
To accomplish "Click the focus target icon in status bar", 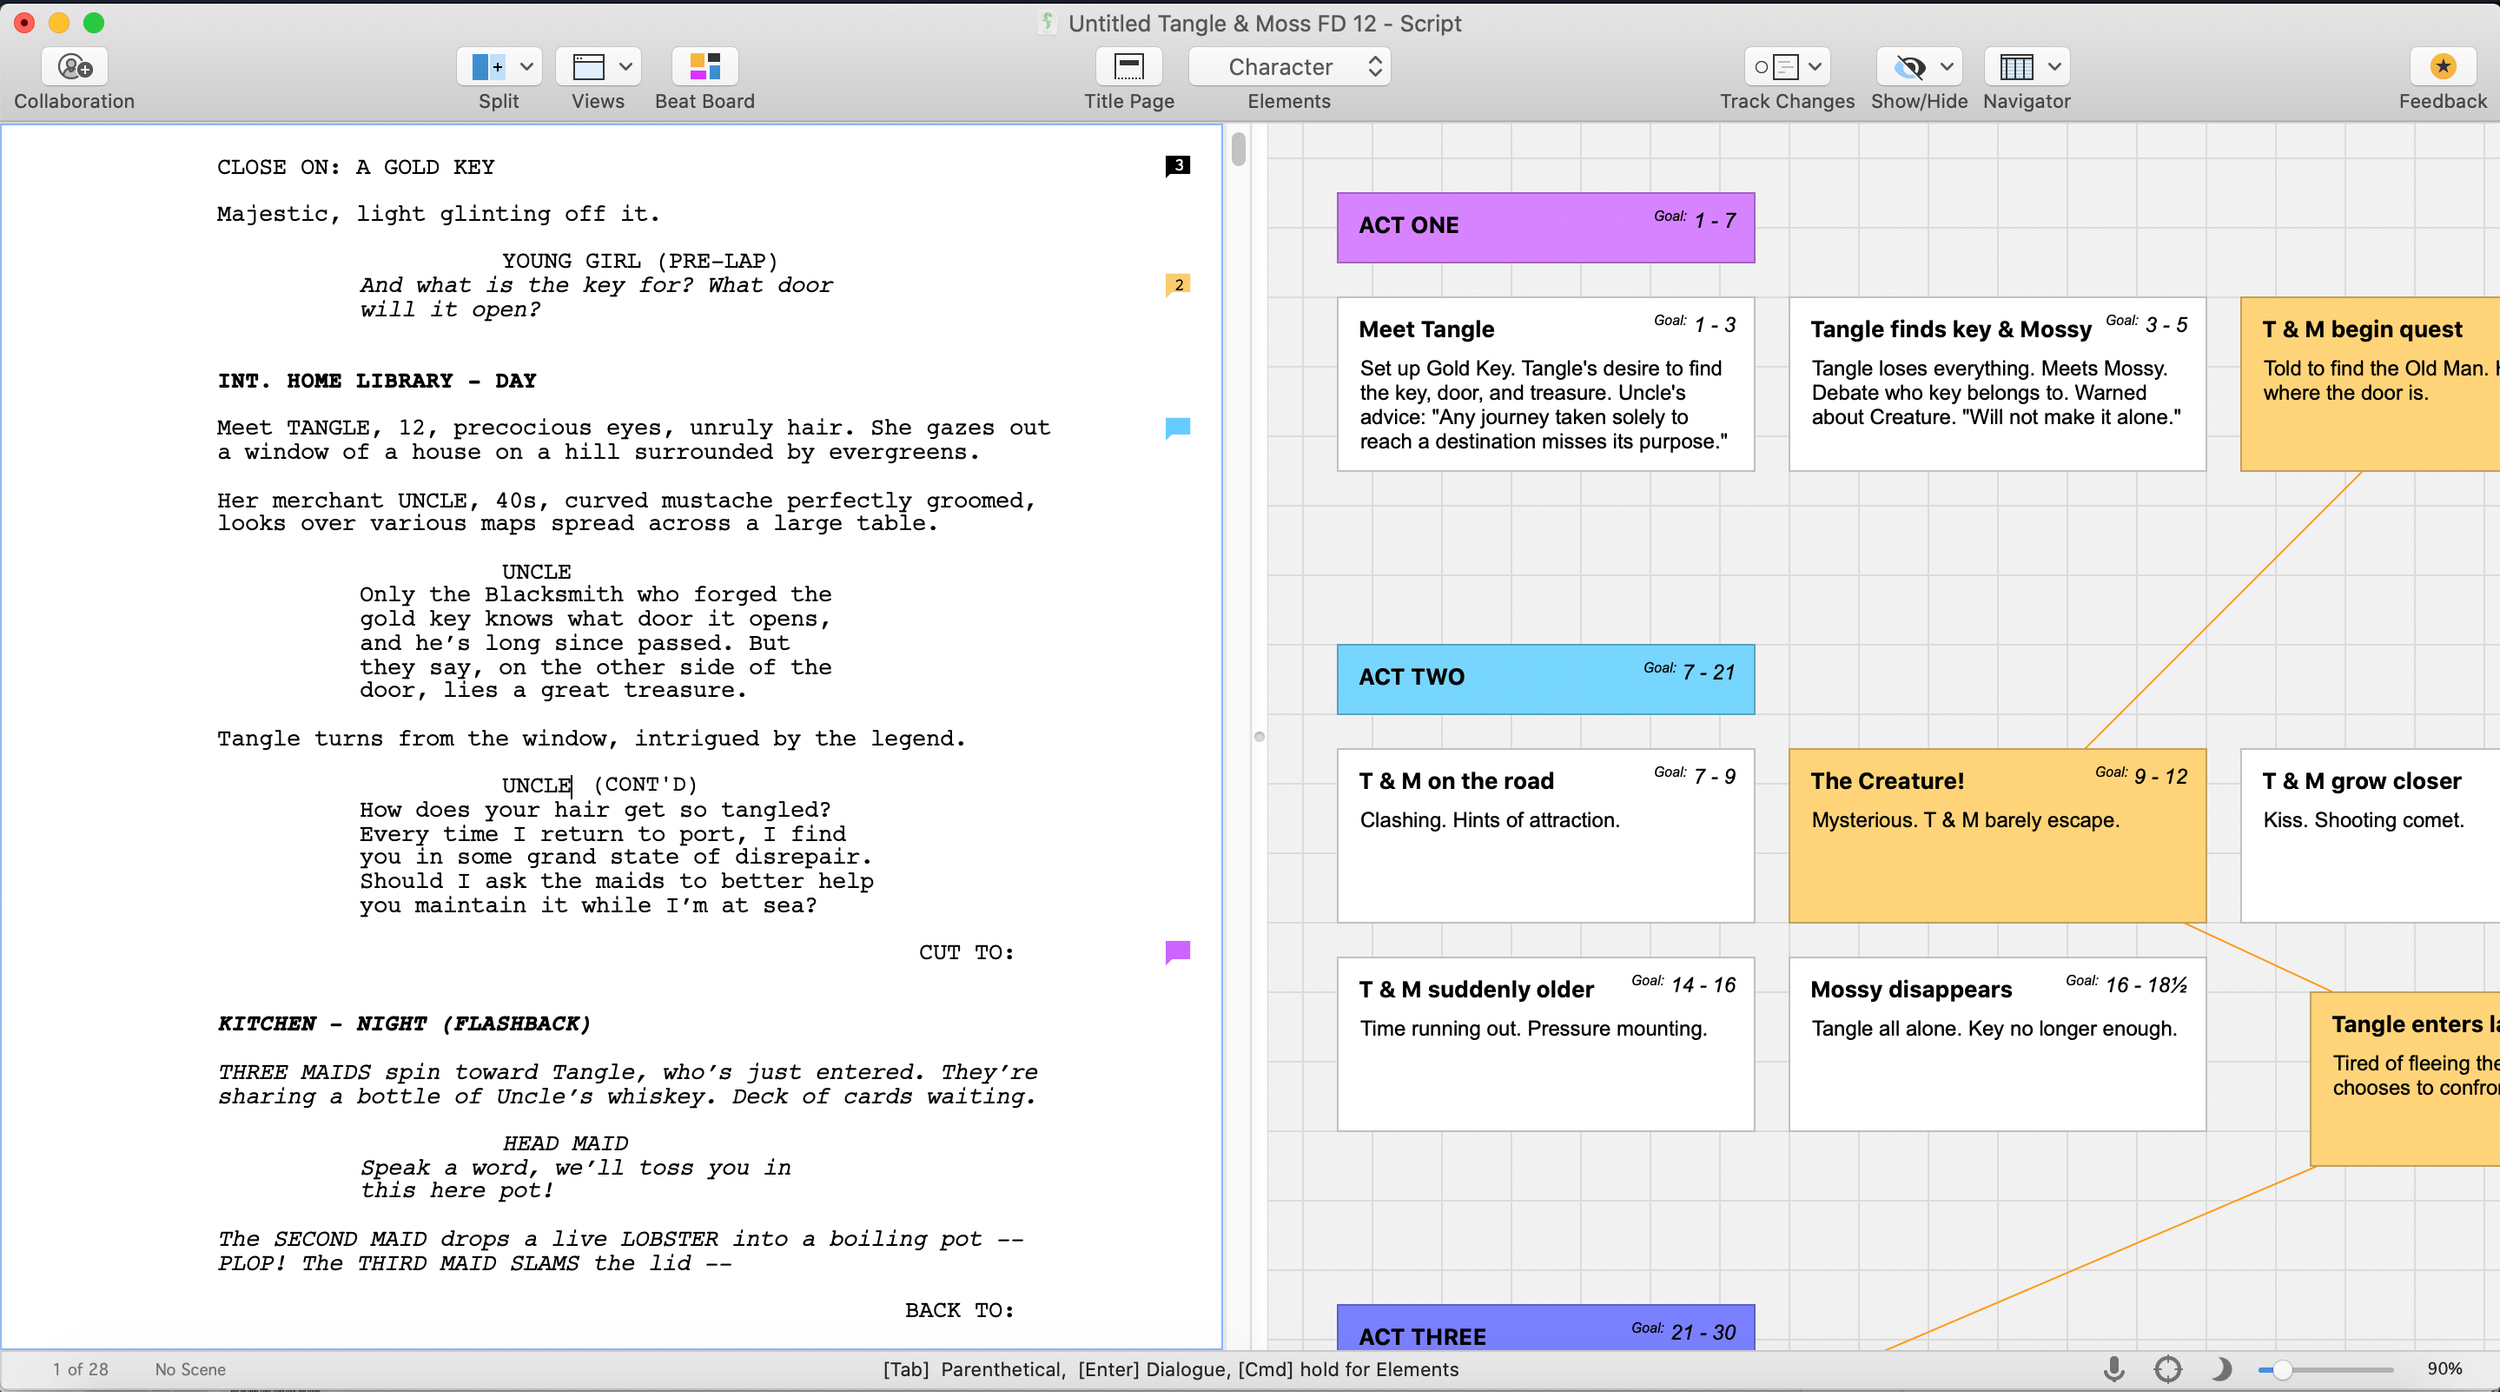I will tap(2168, 1369).
